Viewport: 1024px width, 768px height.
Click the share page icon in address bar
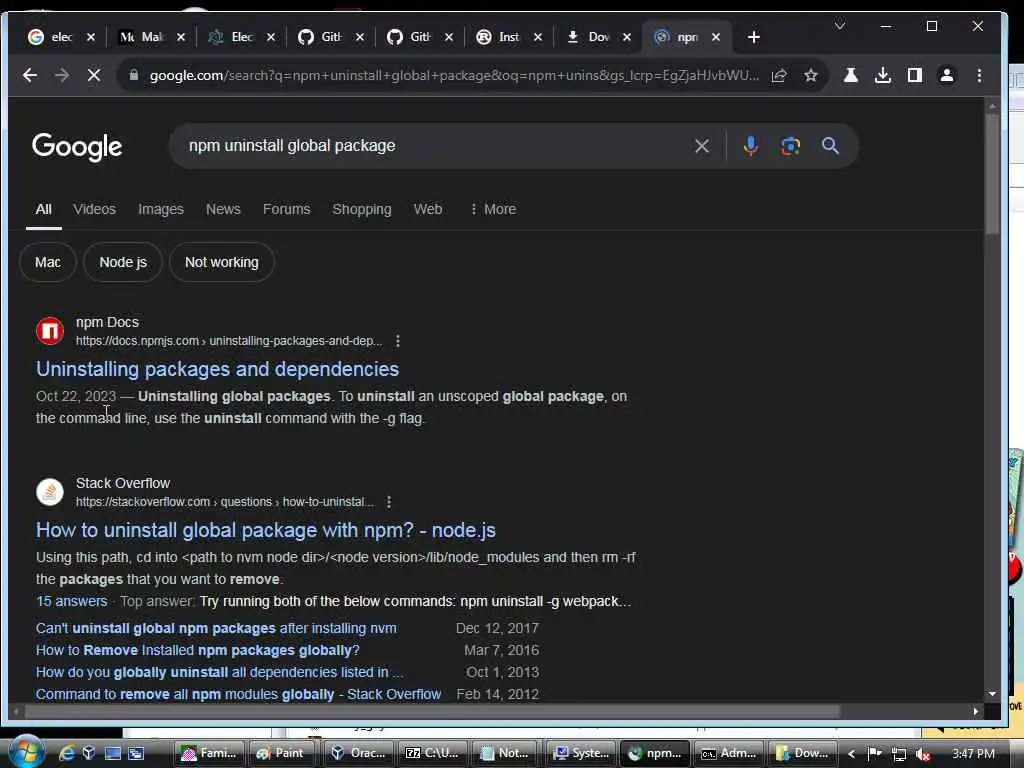pos(778,76)
